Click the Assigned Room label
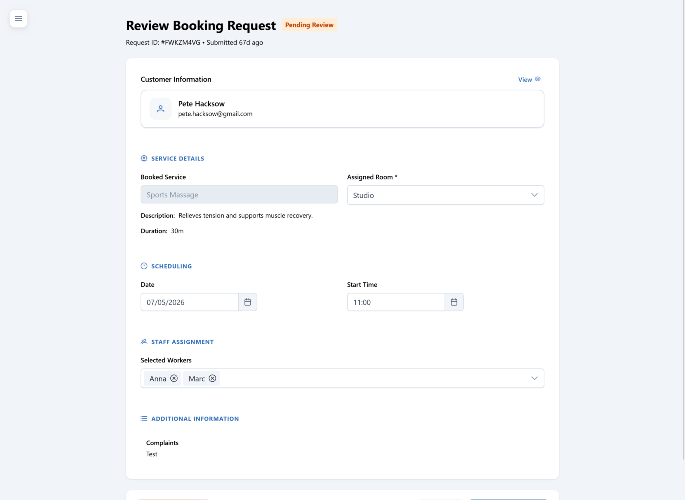The width and height of the screenshot is (685, 500). point(372,177)
